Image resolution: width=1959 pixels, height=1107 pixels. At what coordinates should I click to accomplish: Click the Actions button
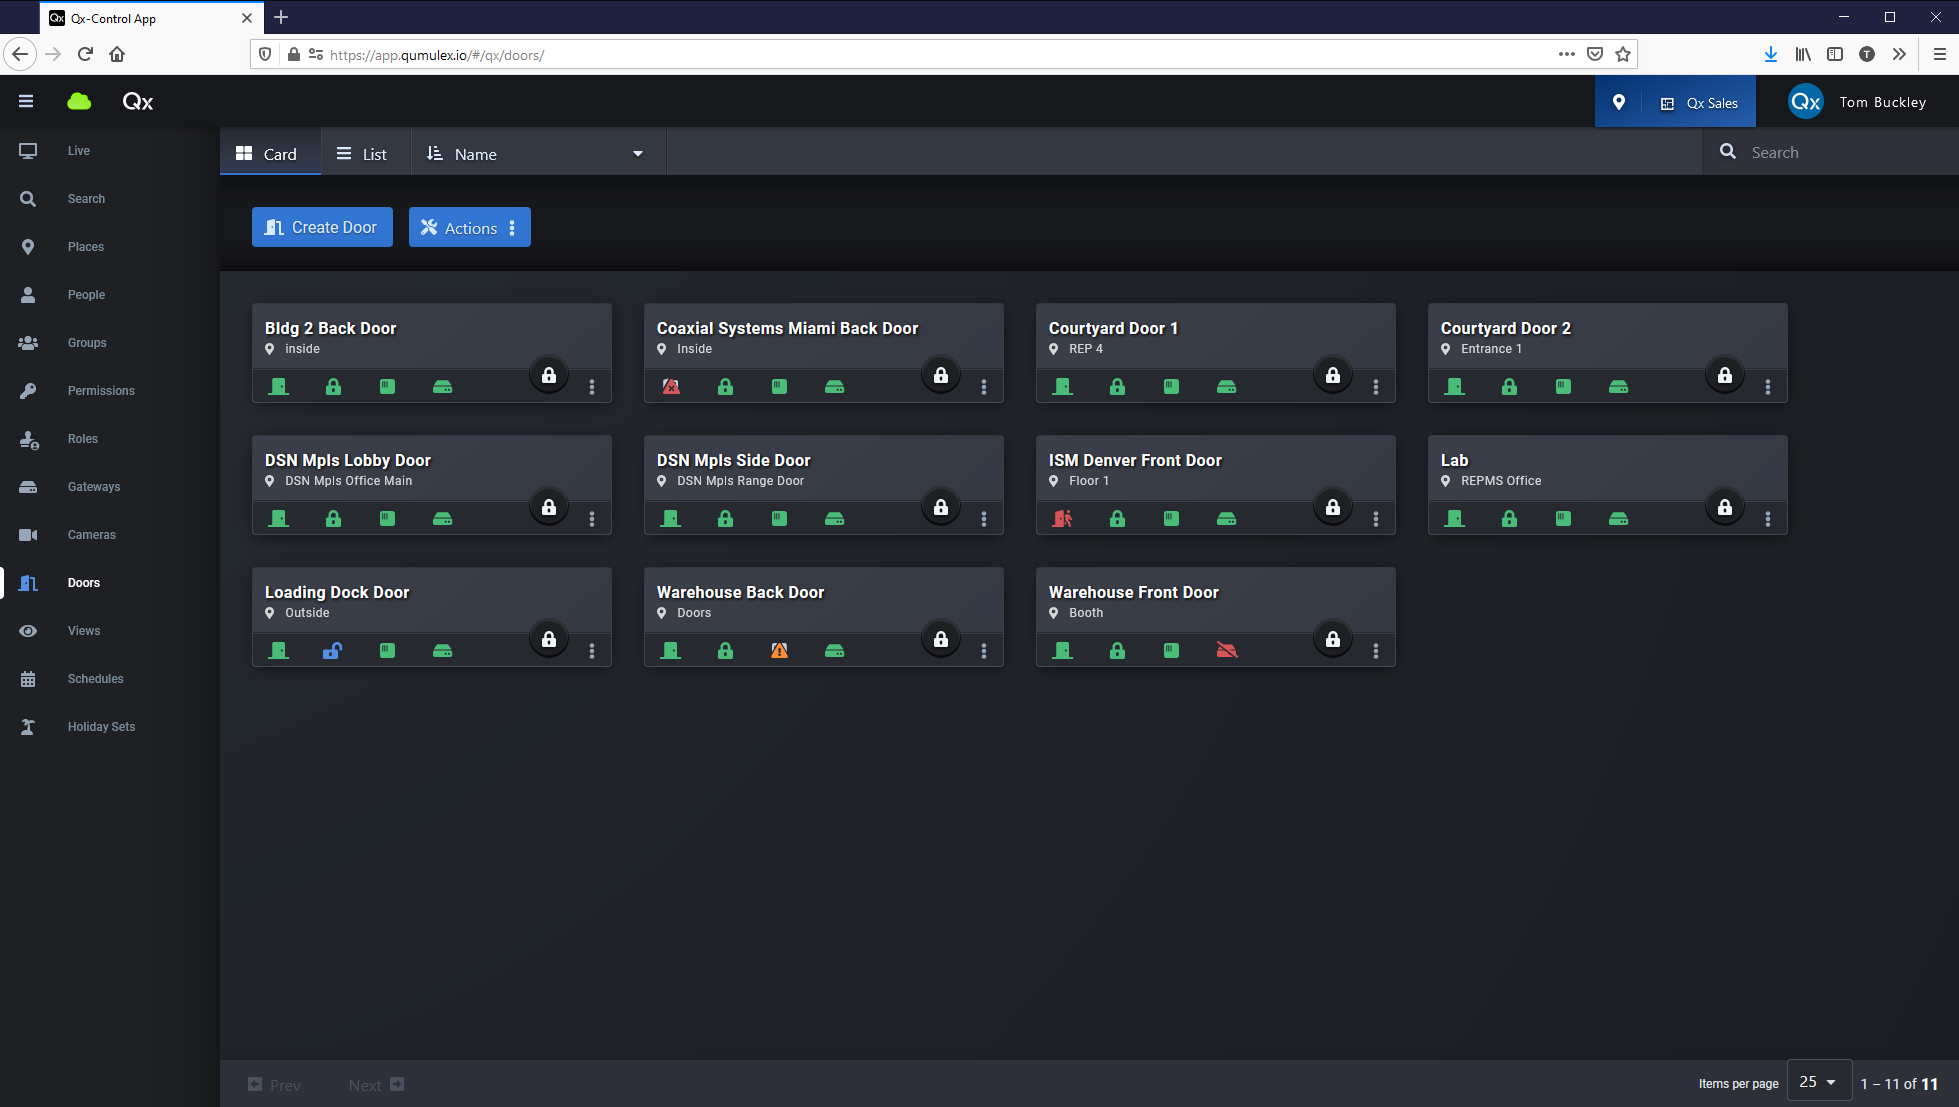(469, 227)
